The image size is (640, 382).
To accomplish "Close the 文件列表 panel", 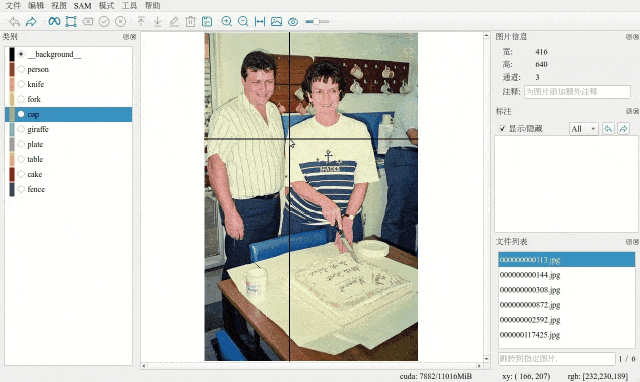I will click(x=636, y=242).
